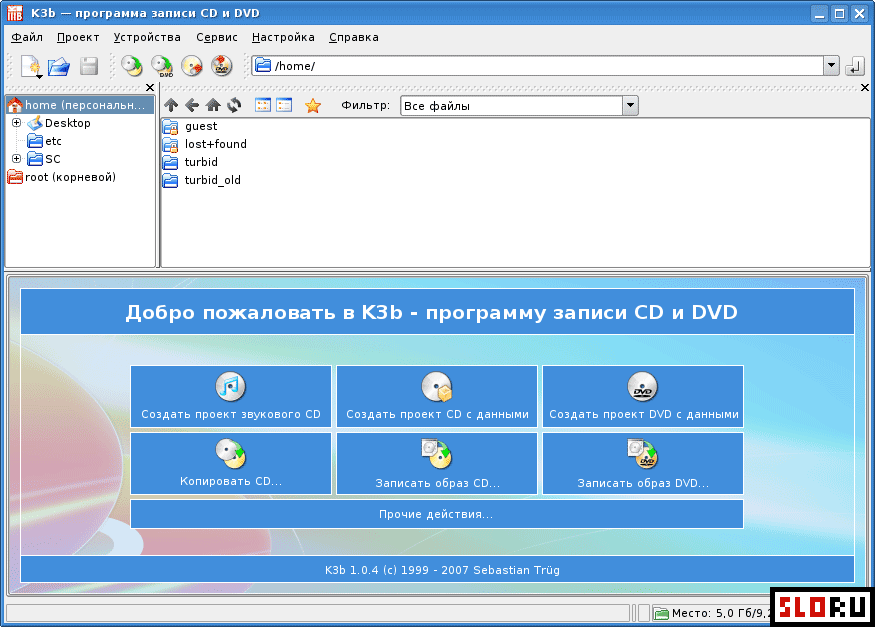Click the free space icon in the status bar
875x627 pixels.
pos(661,614)
